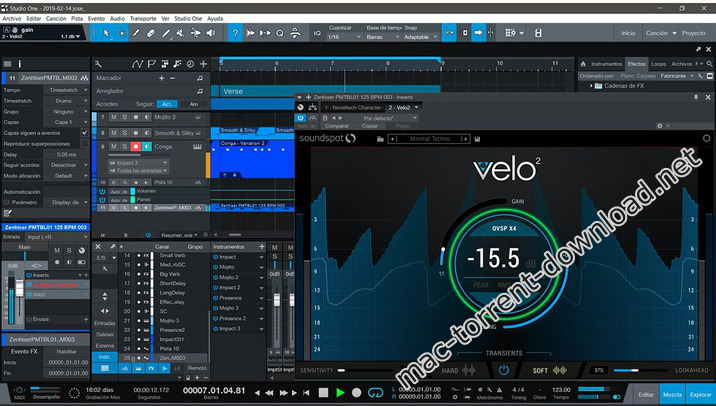Open Seguir acordes Desactivar dropdown
The width and height of the screenshot is (716, 406).
pyautogui.click(x=67, y=165)
